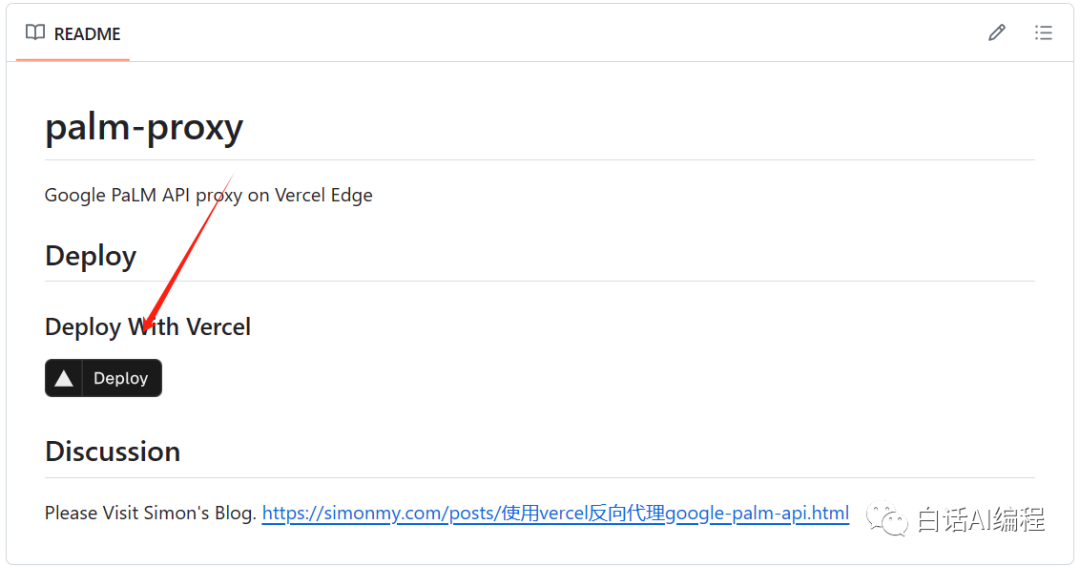Click the pencil edit icon
The image size is (1080, 567).
click(996, 33)
